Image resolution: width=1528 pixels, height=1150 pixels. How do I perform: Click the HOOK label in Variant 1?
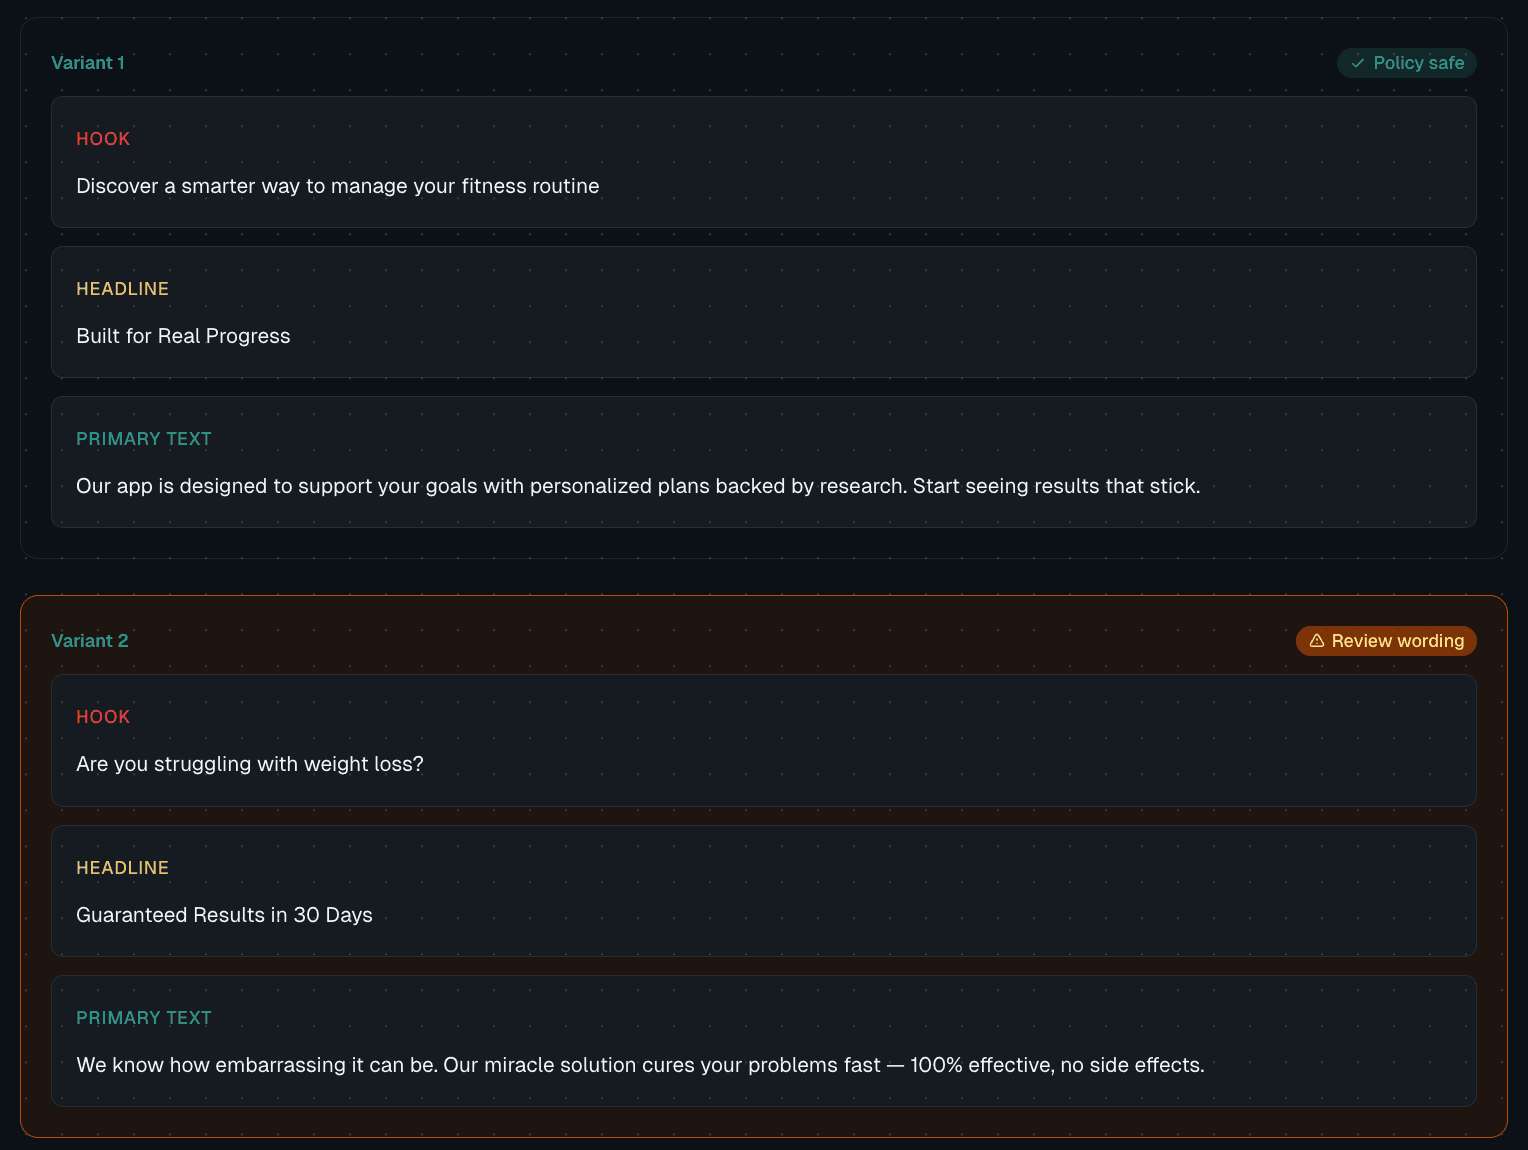pos(103,139)
